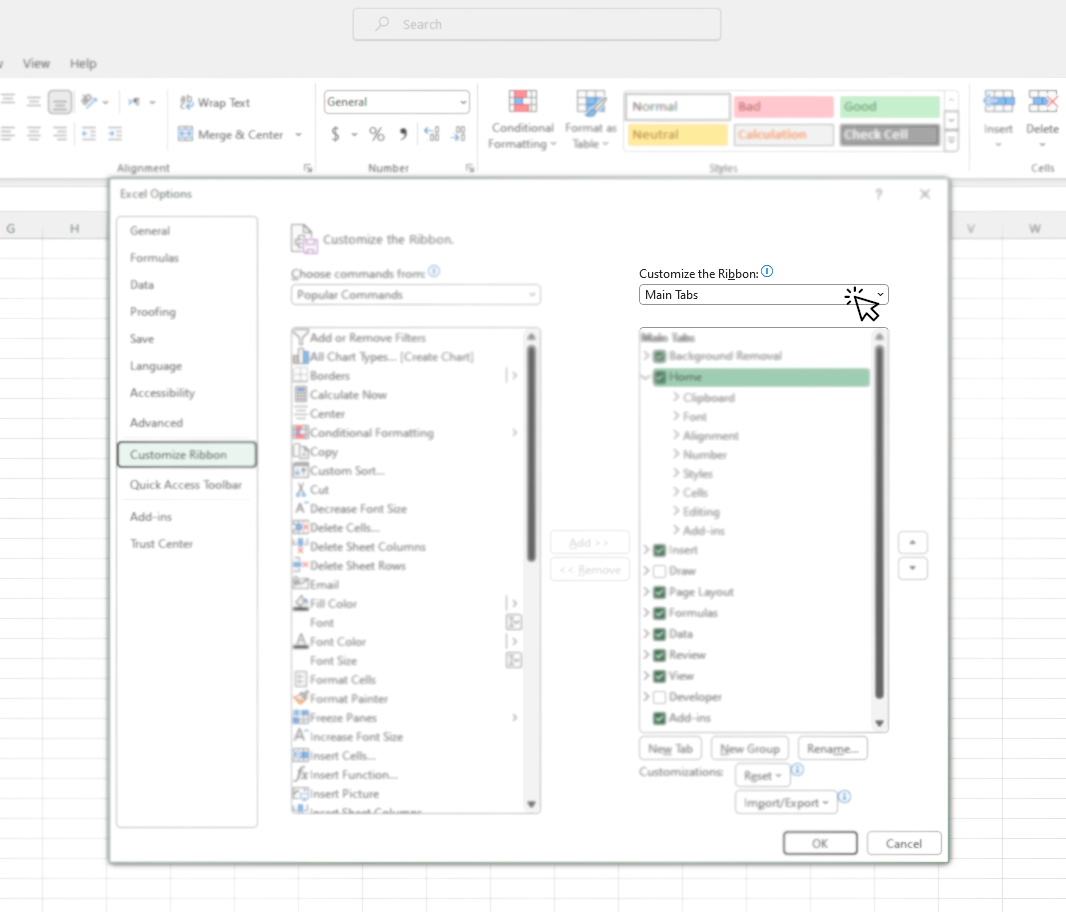
Task: Click the Merge & Center icon
Action: 186,134
